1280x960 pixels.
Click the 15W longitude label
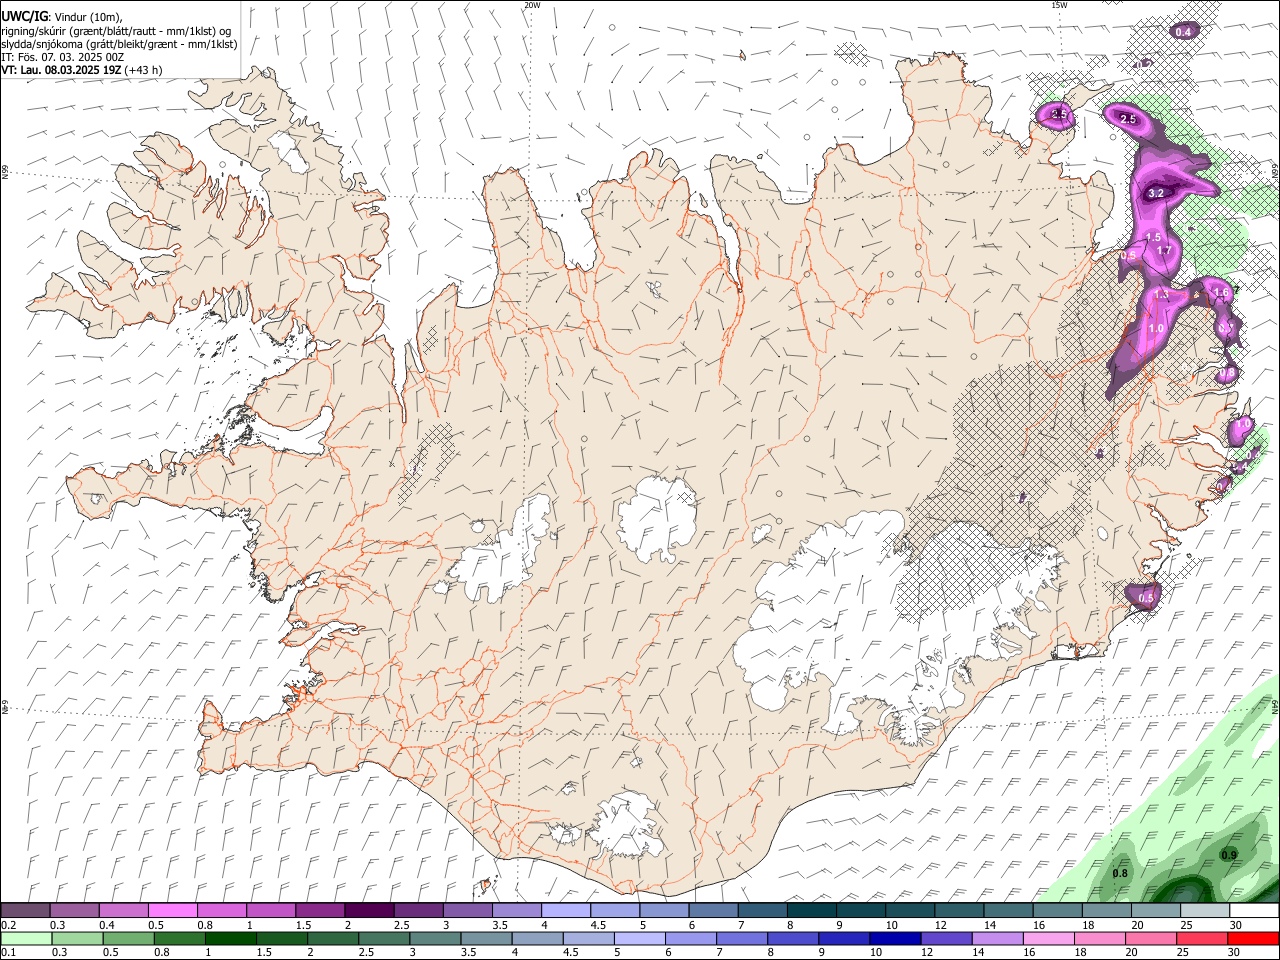coord(1058,5)
